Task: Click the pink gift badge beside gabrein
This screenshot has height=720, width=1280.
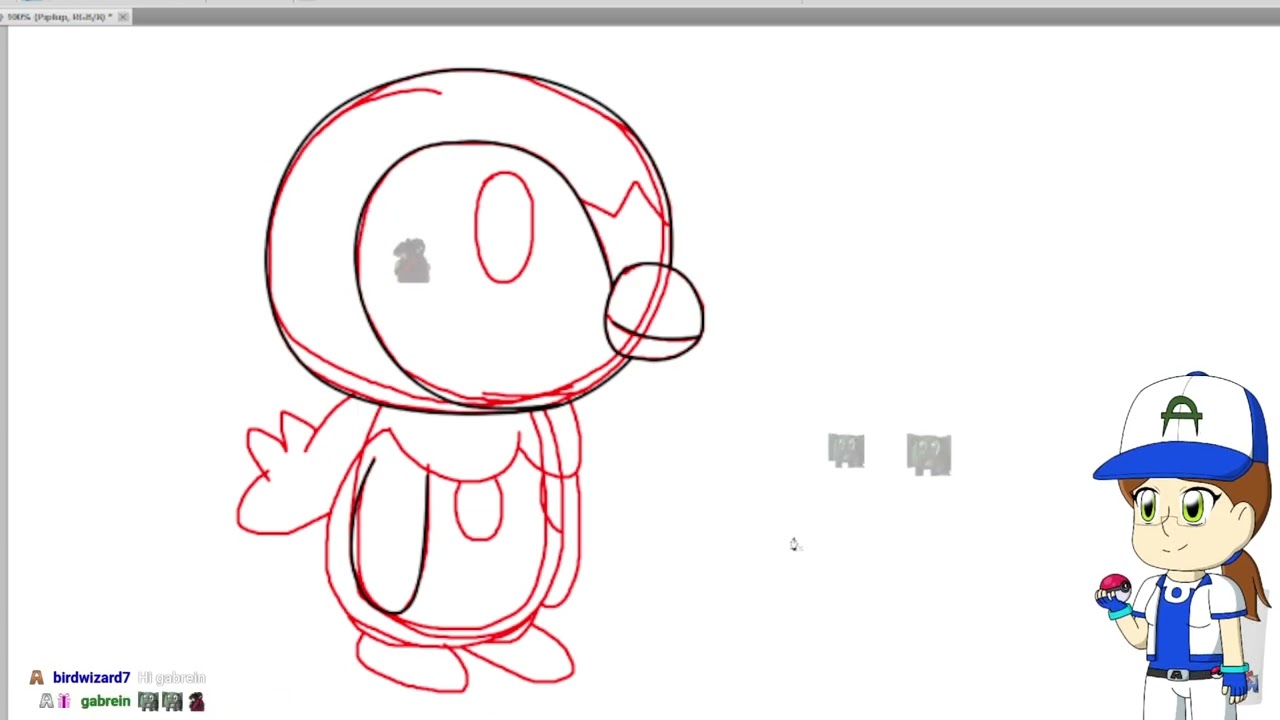Action: point(64,702)
